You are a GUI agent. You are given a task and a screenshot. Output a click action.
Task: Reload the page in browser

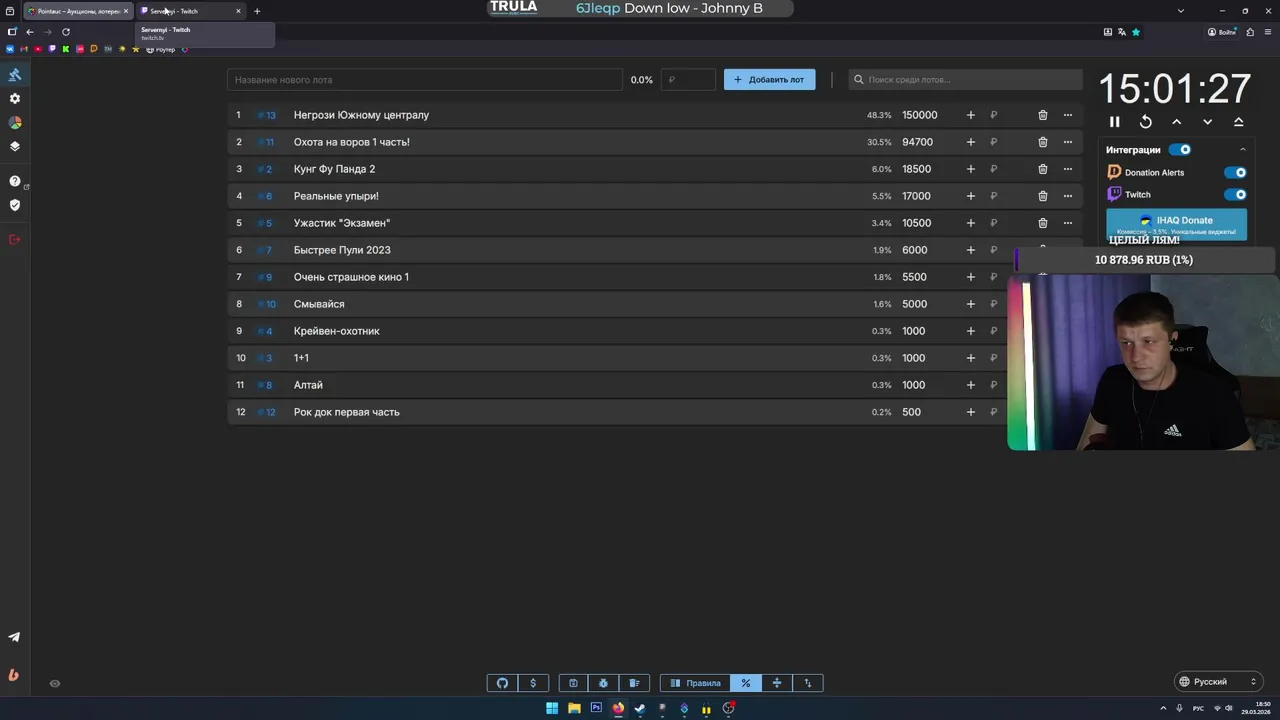66,32
